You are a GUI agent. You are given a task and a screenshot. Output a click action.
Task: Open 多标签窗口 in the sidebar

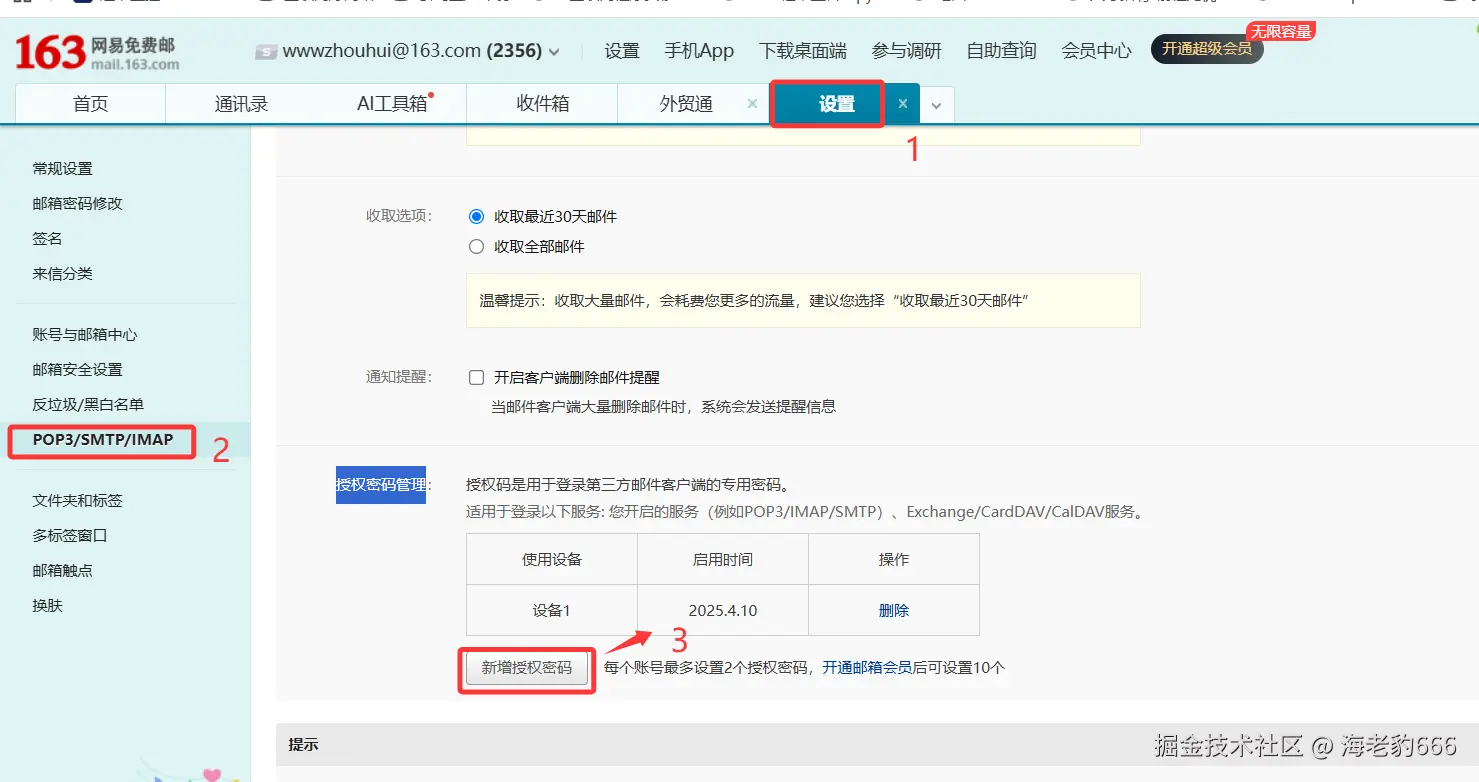click(x=70, y=535)
